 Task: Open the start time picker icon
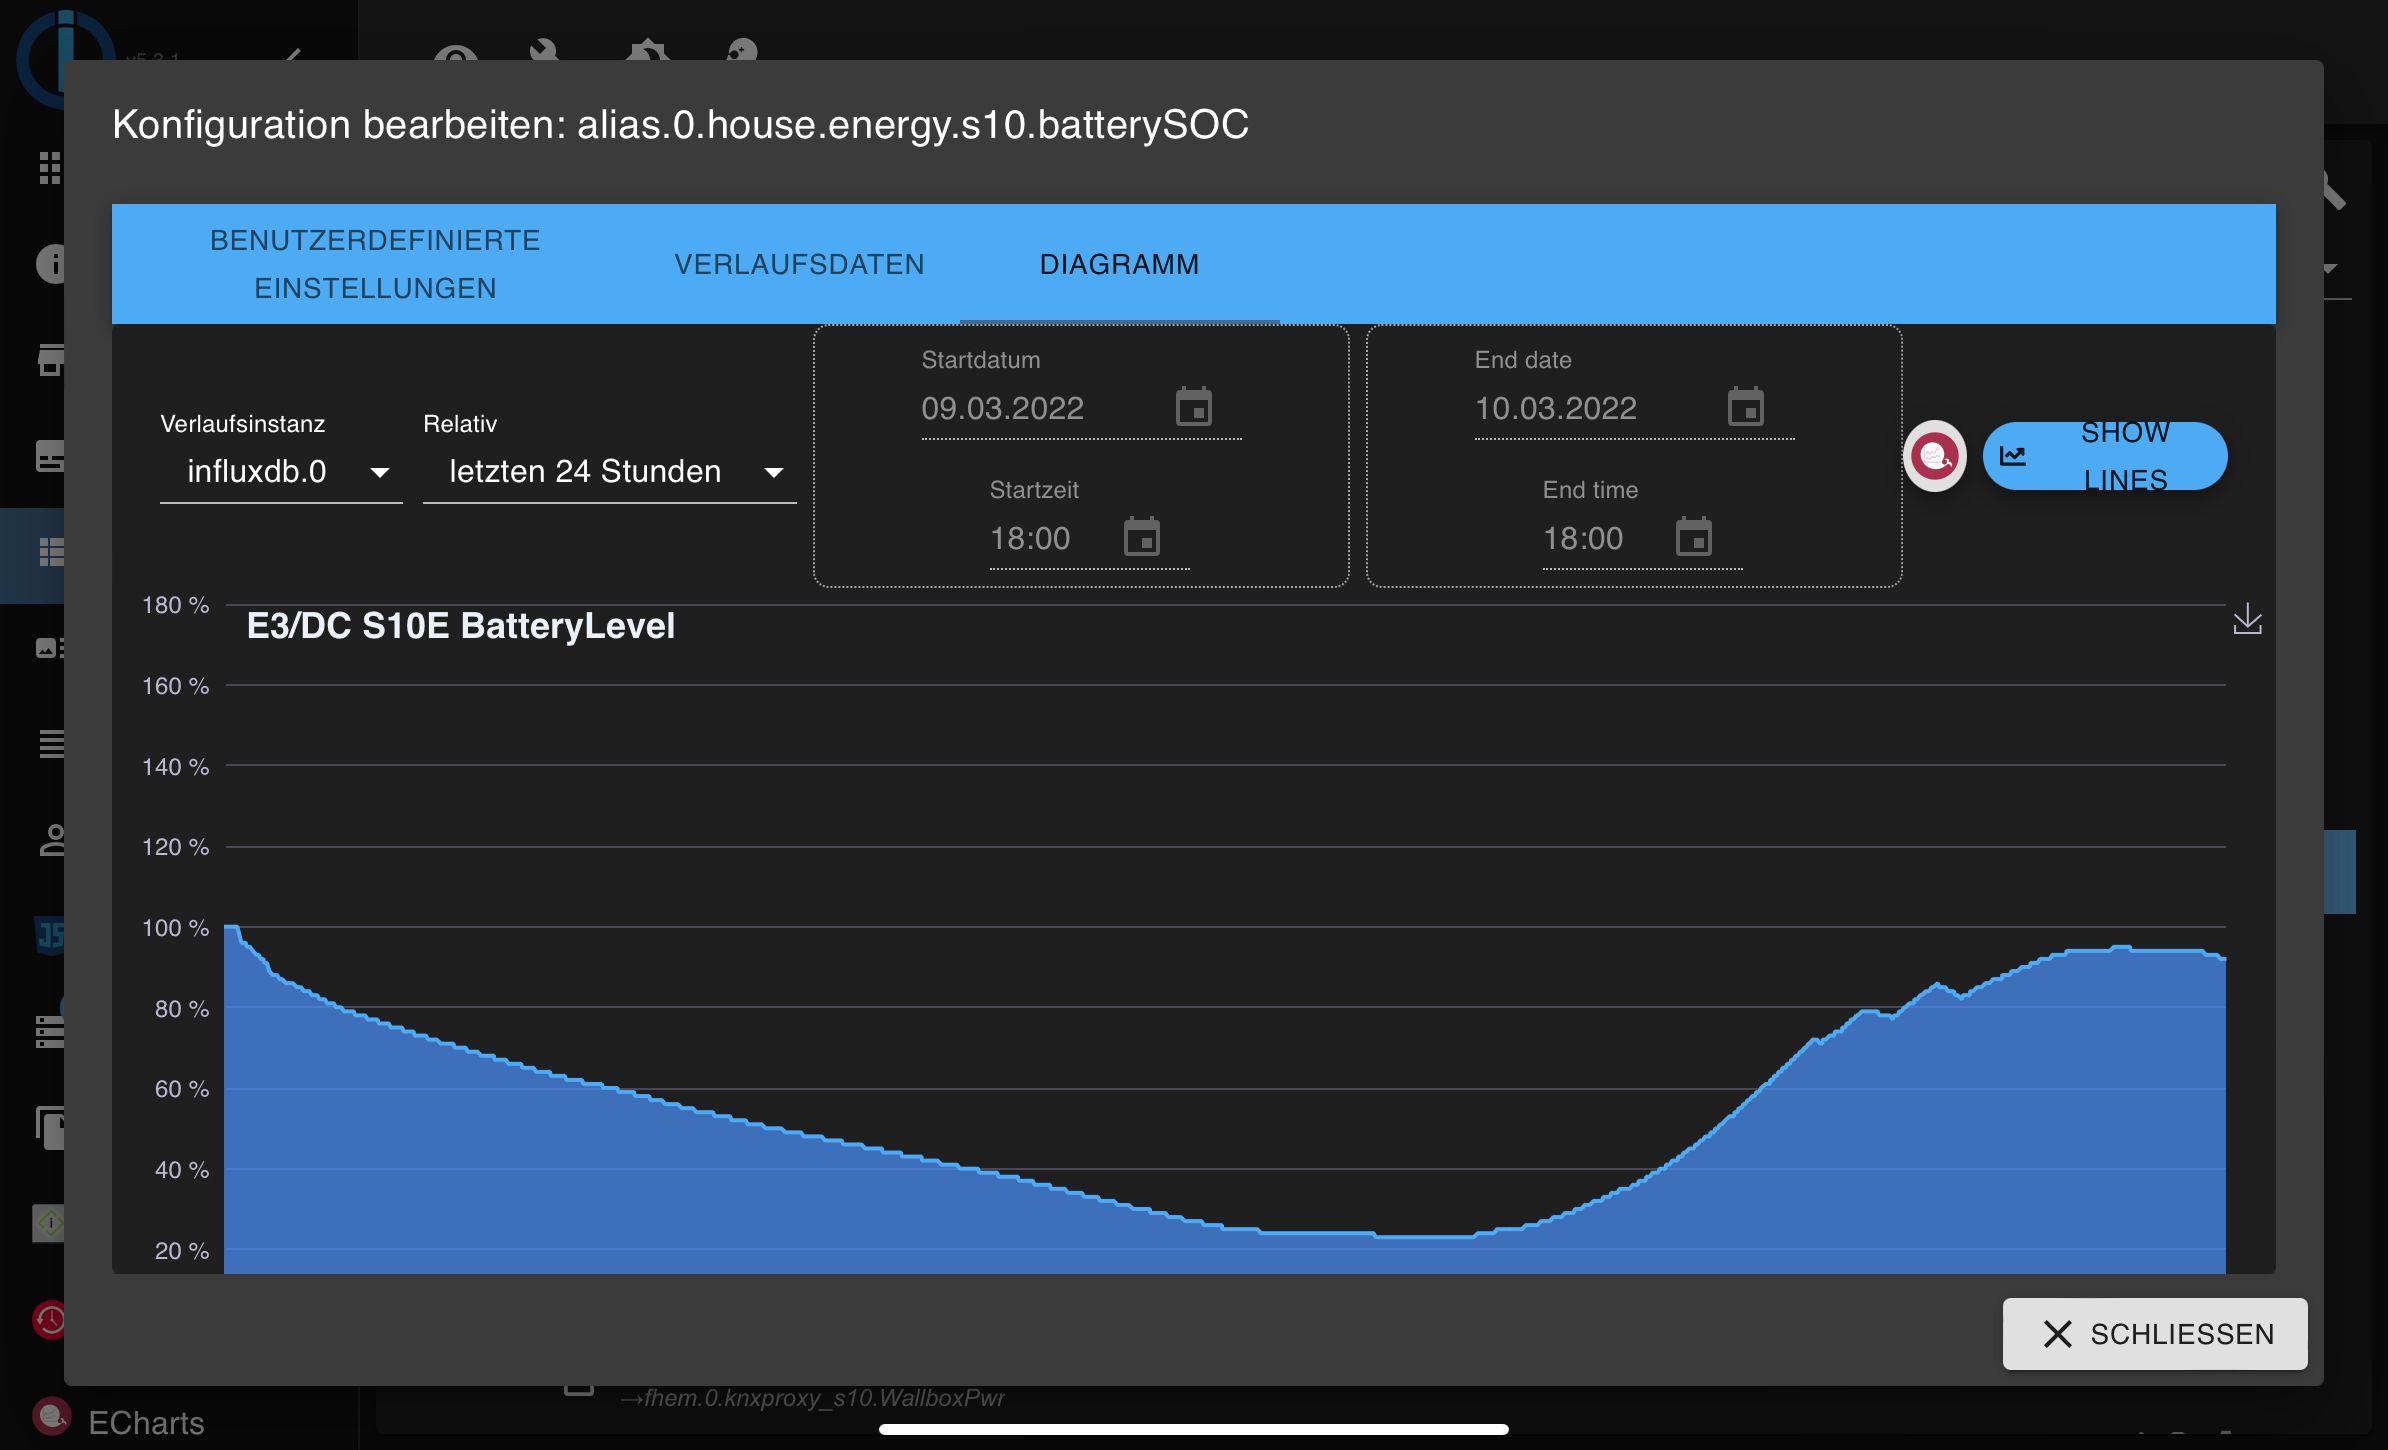[1141, 537]
